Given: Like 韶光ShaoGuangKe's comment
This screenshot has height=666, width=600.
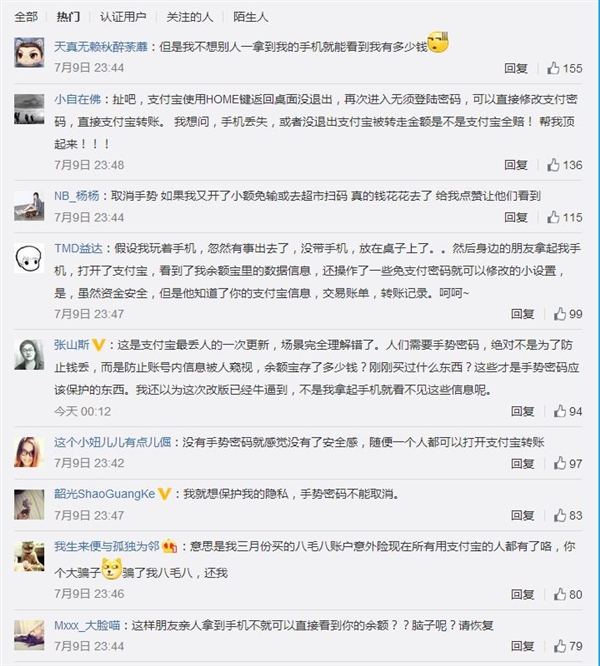Looking at the screenshot, I should (556, 515).
